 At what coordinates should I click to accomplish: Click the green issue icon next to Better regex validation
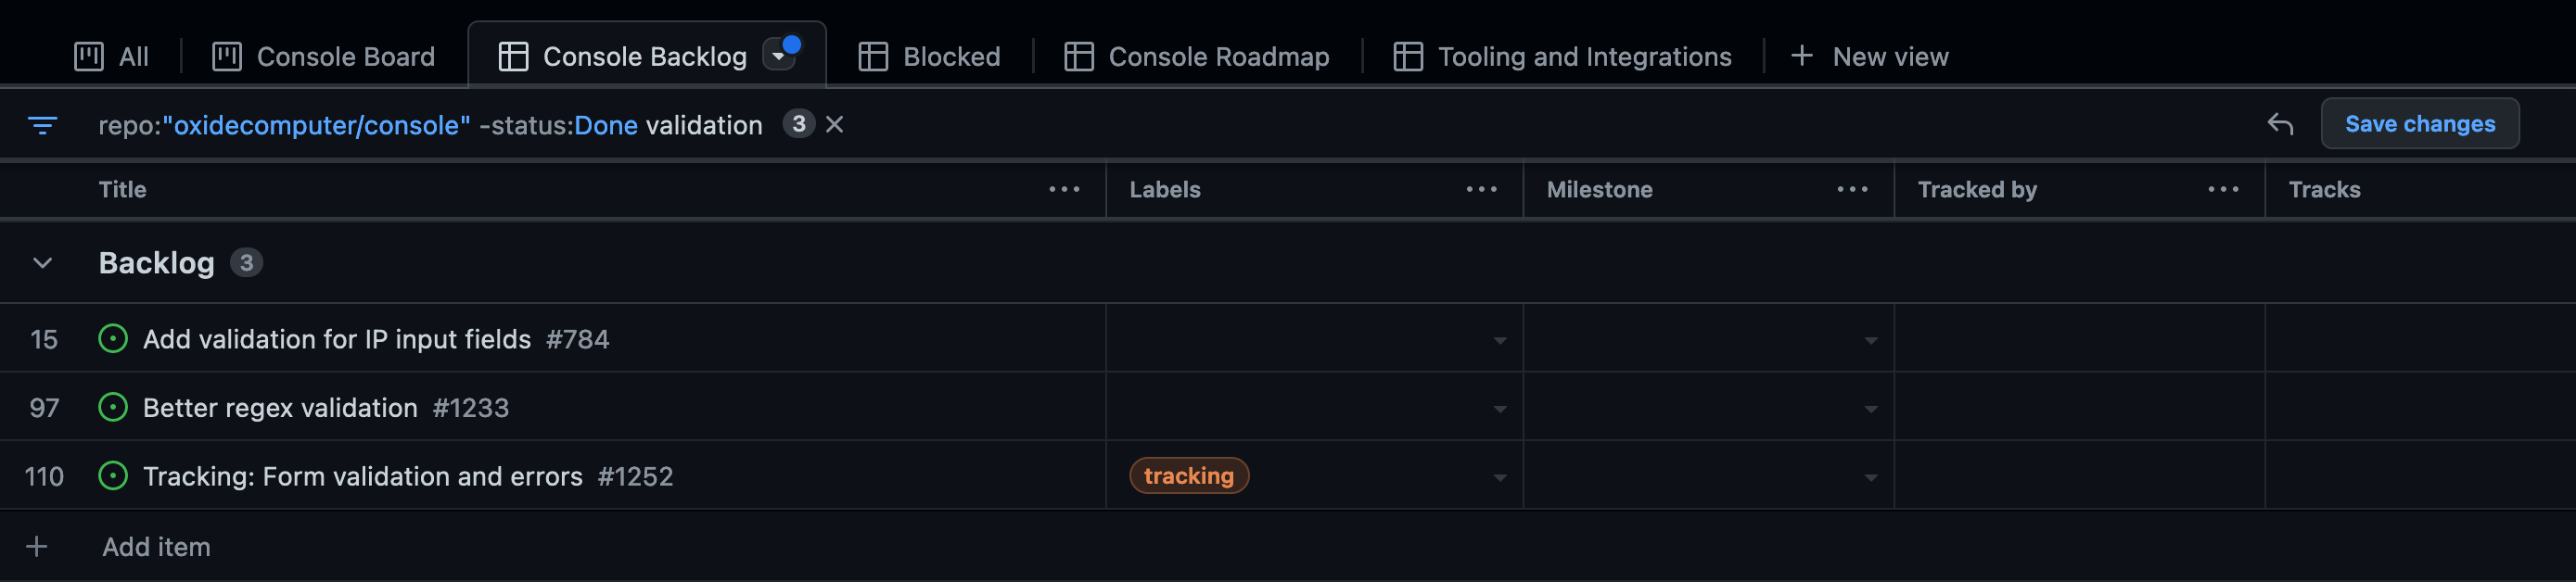pyautogui.click(x=112, y=407)
